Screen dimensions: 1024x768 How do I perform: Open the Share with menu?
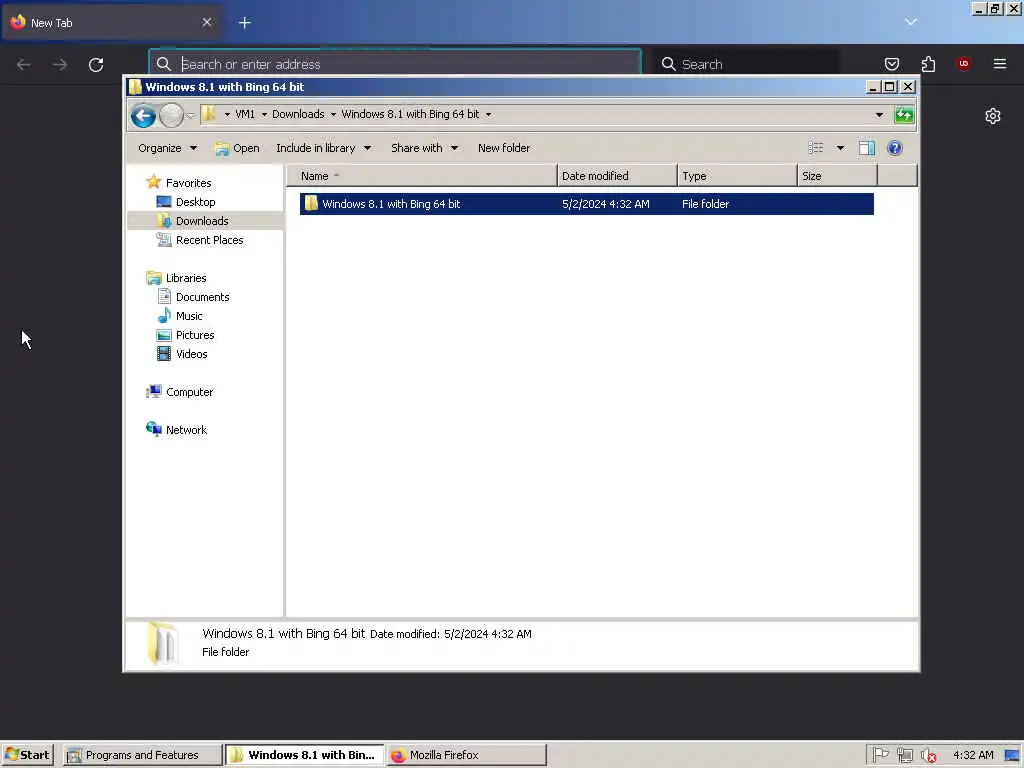[424, 148]
